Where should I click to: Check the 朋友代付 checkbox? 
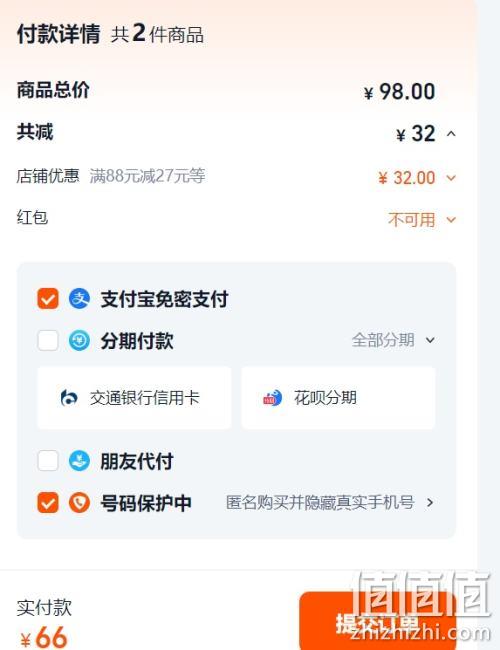coord(48,461)
